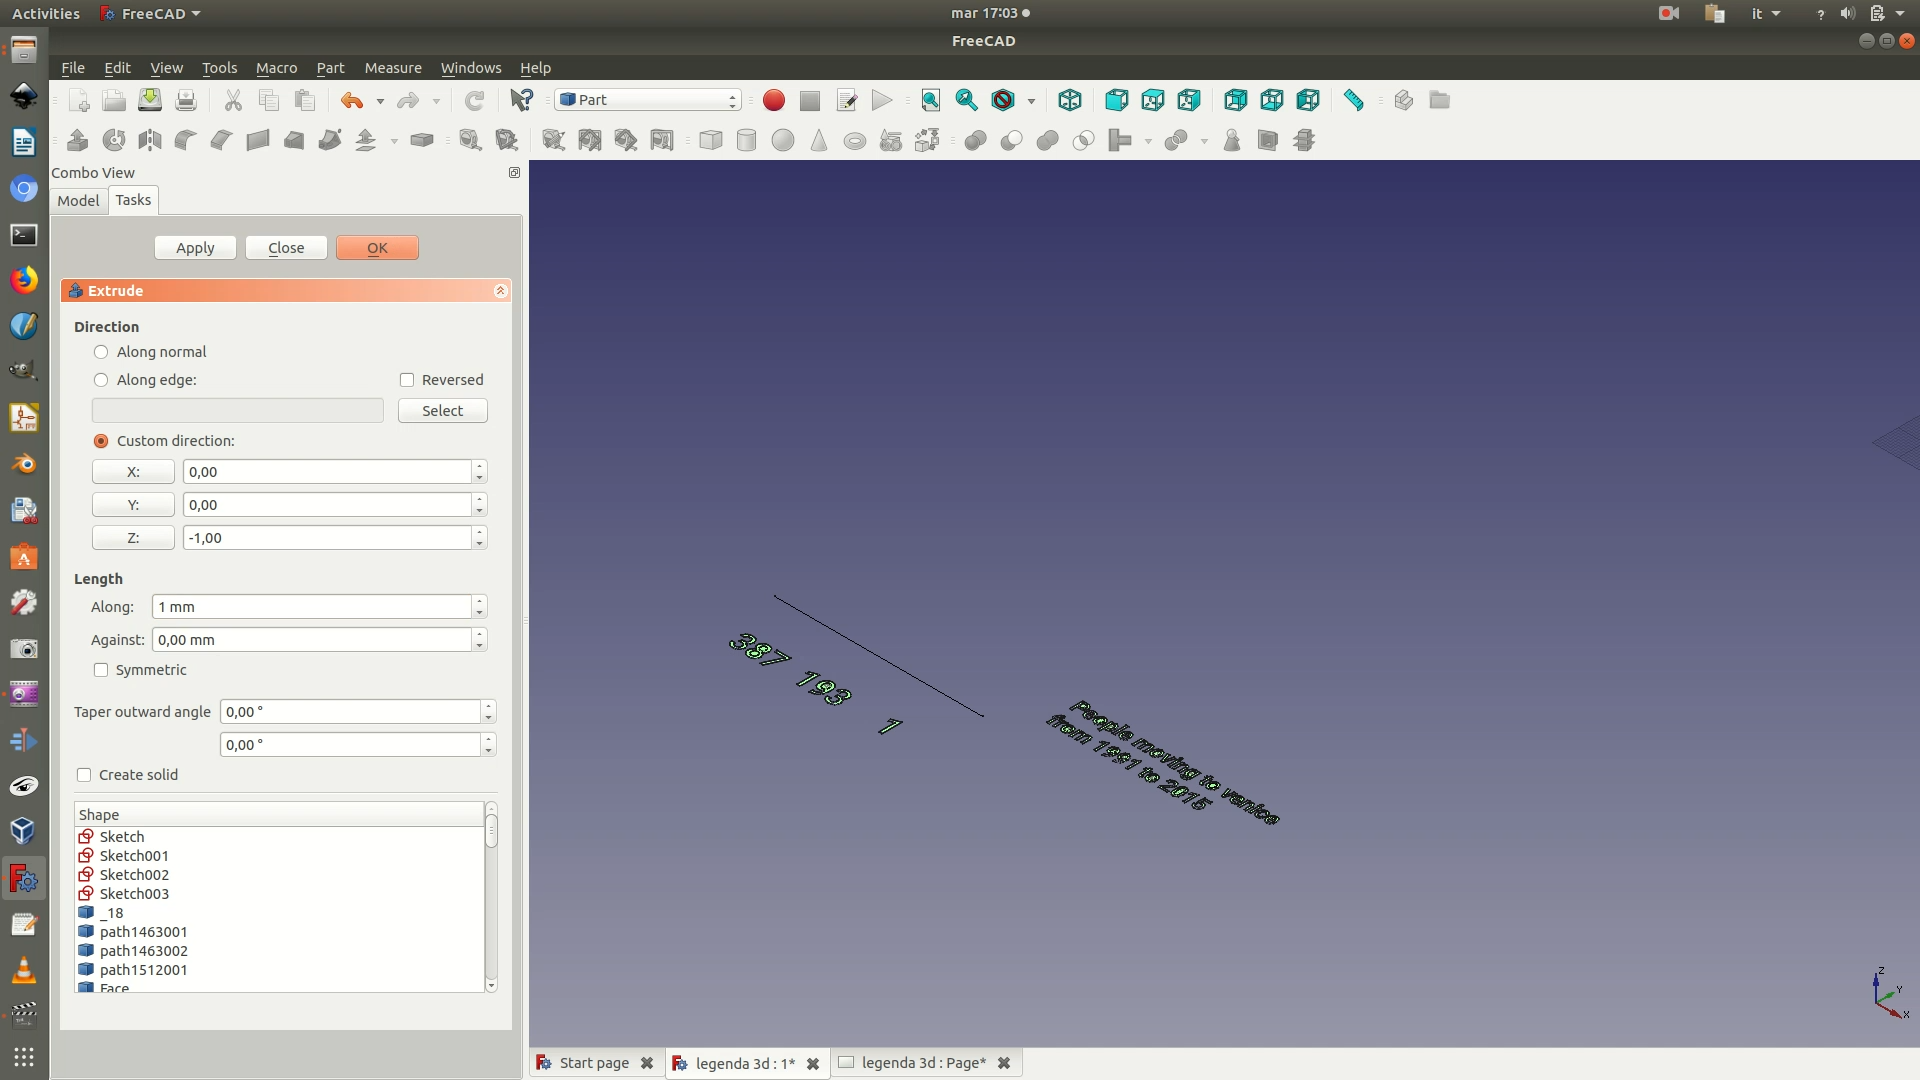Click the What's This help cursor icon
This screenshot has width=1920, height=1080.
[522, 100]
